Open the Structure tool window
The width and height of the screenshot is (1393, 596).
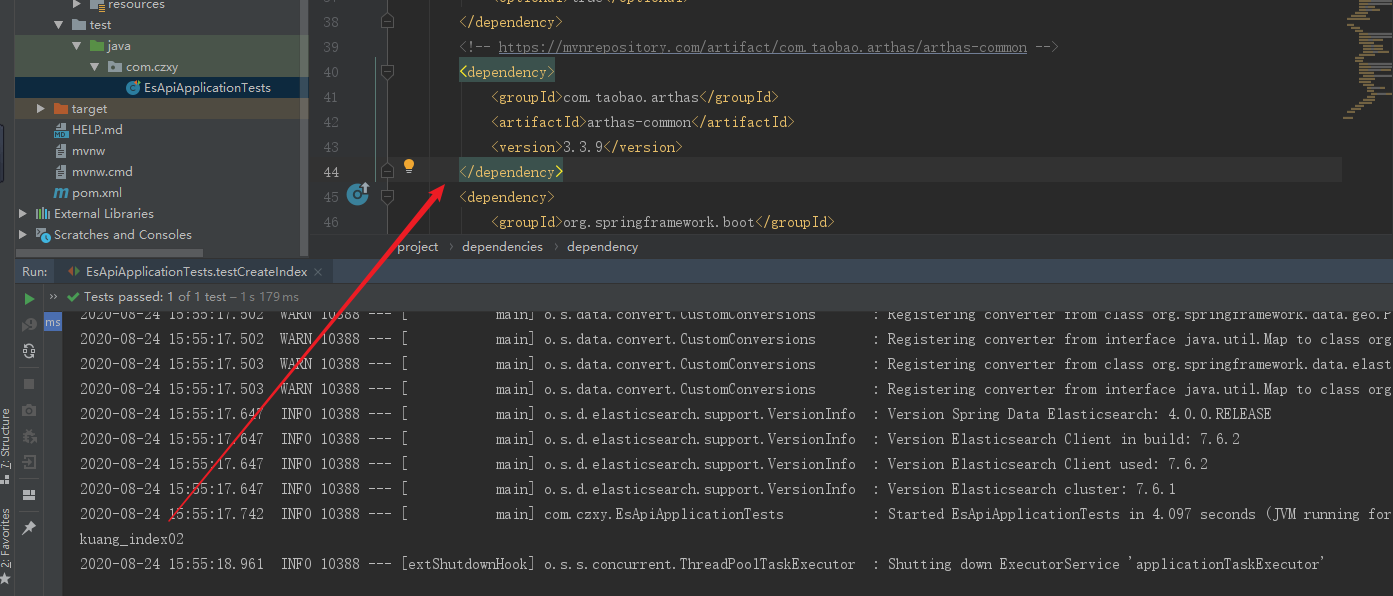click(x=8, y=439)
